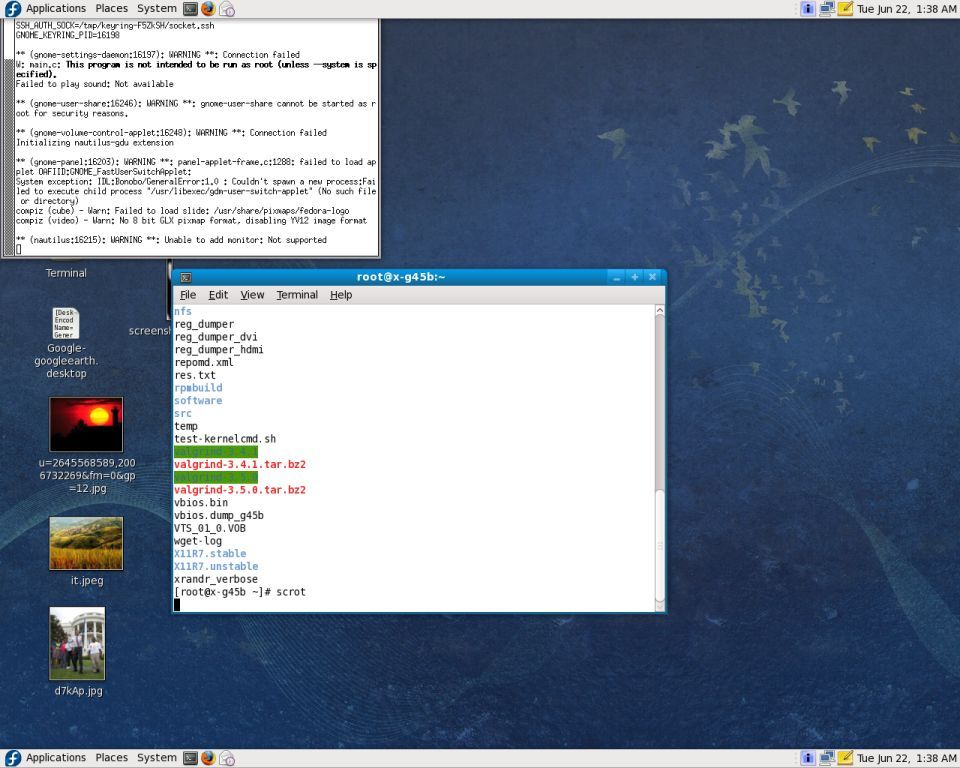
Task: Click the blue info notification icon in top panel
Action: coord(808,8)
